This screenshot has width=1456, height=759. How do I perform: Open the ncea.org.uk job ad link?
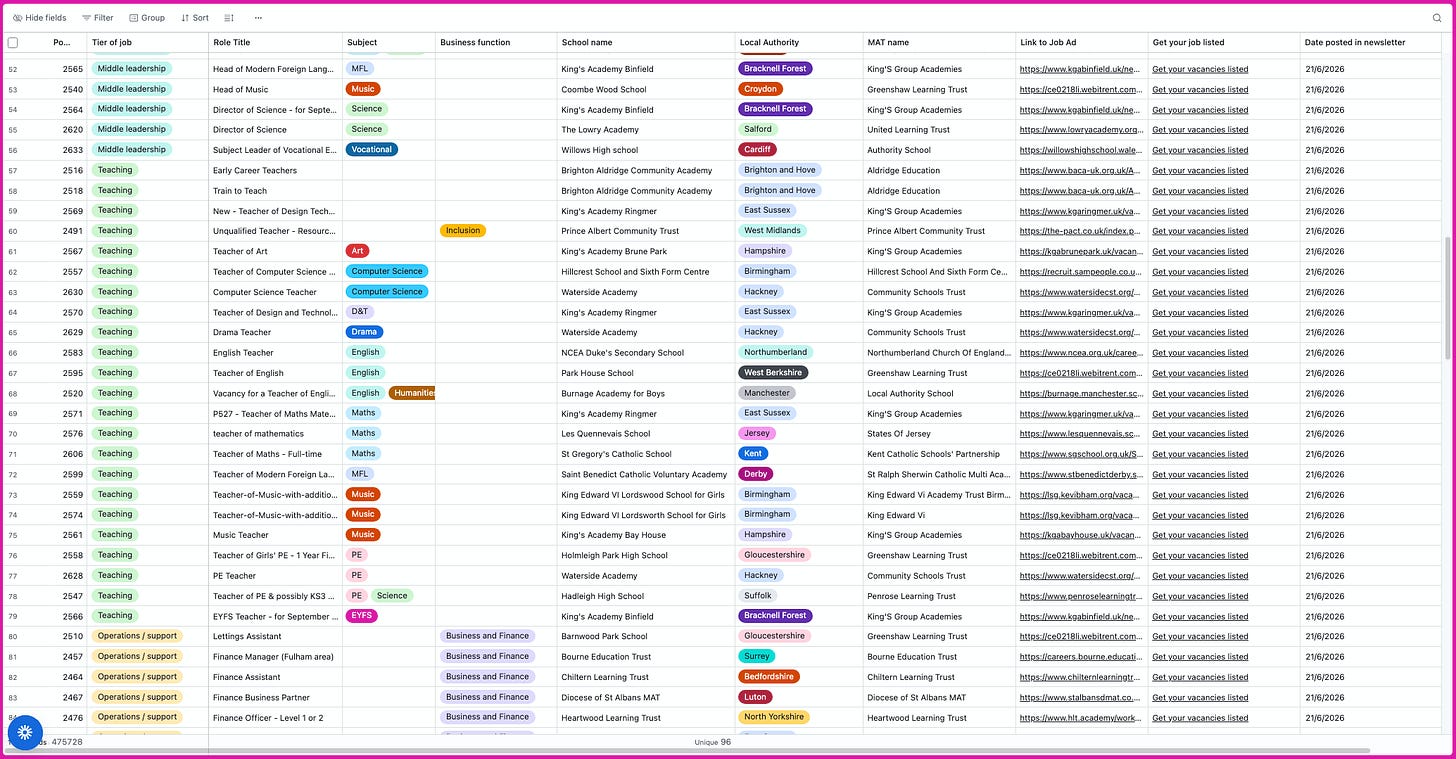pos(1080,353)
